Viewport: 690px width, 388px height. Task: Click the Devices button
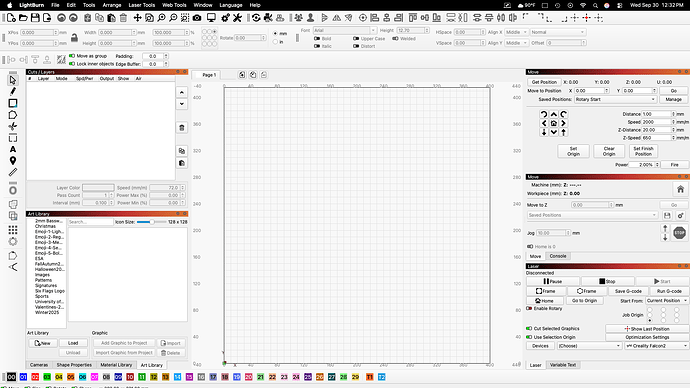click(540, 346)
